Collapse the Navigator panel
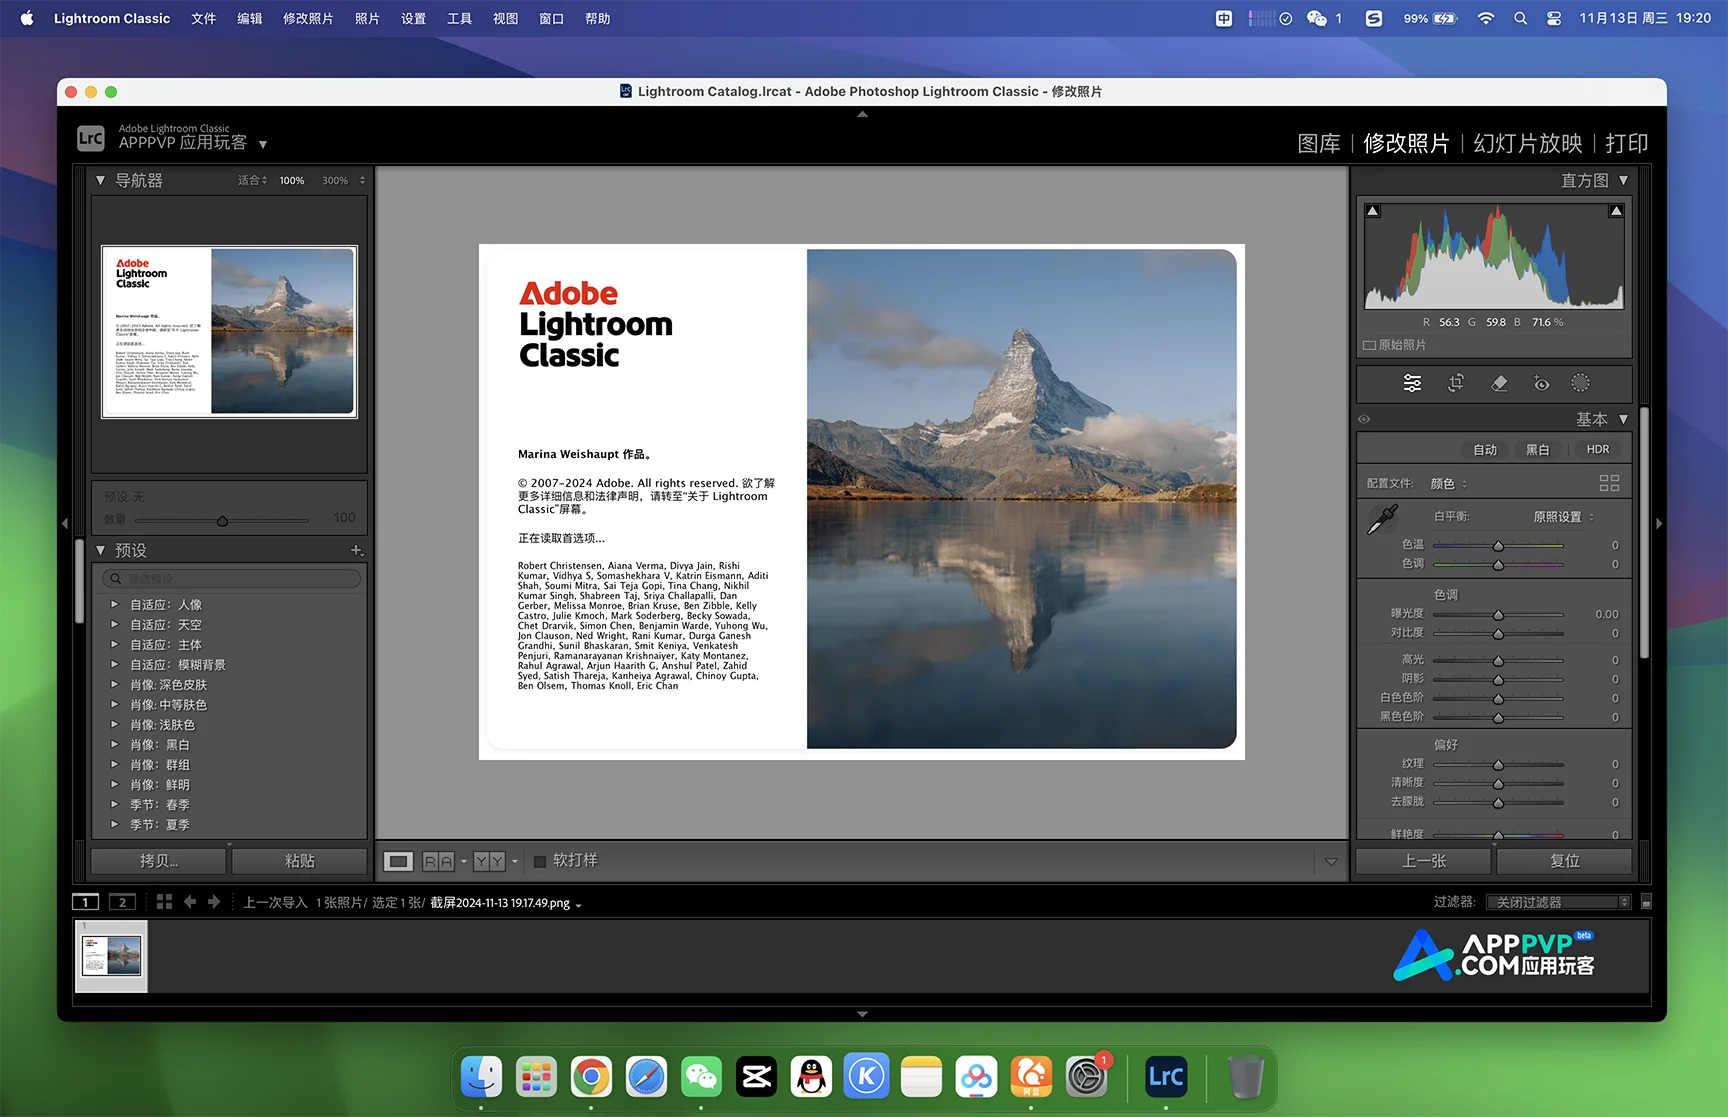 coord(100,180)
